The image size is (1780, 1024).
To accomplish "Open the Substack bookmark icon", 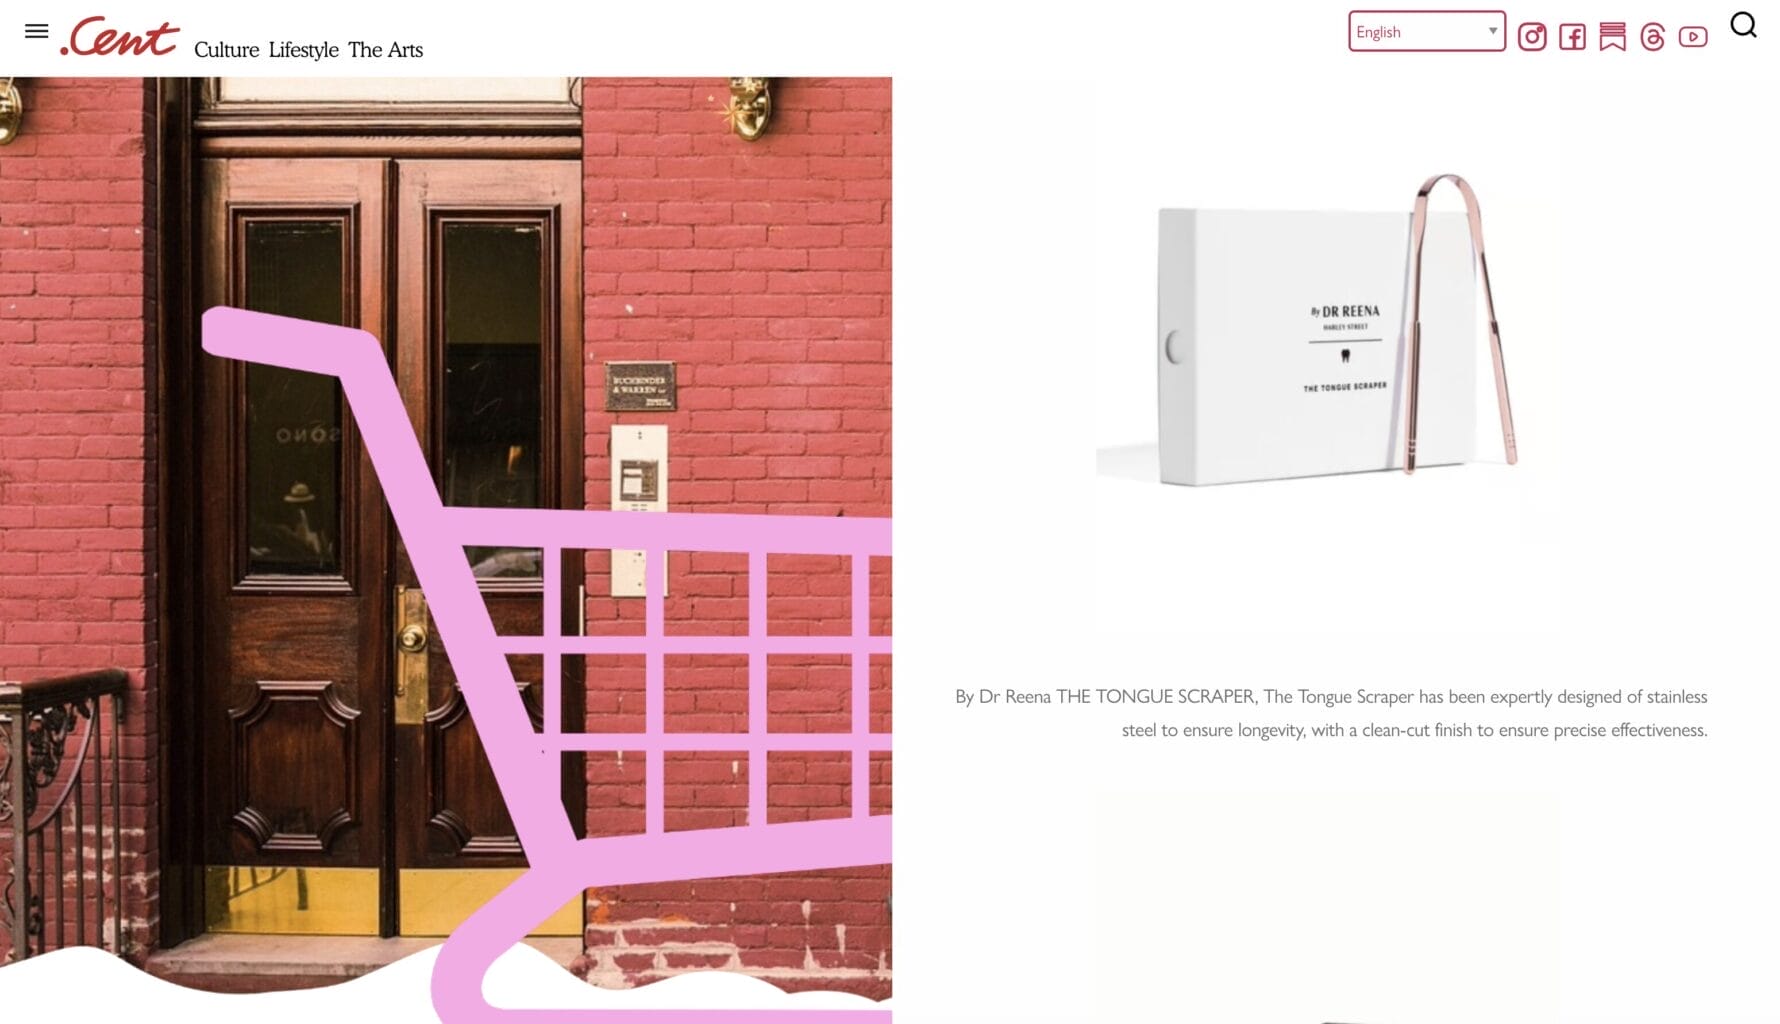I will tap(1612, 37).
